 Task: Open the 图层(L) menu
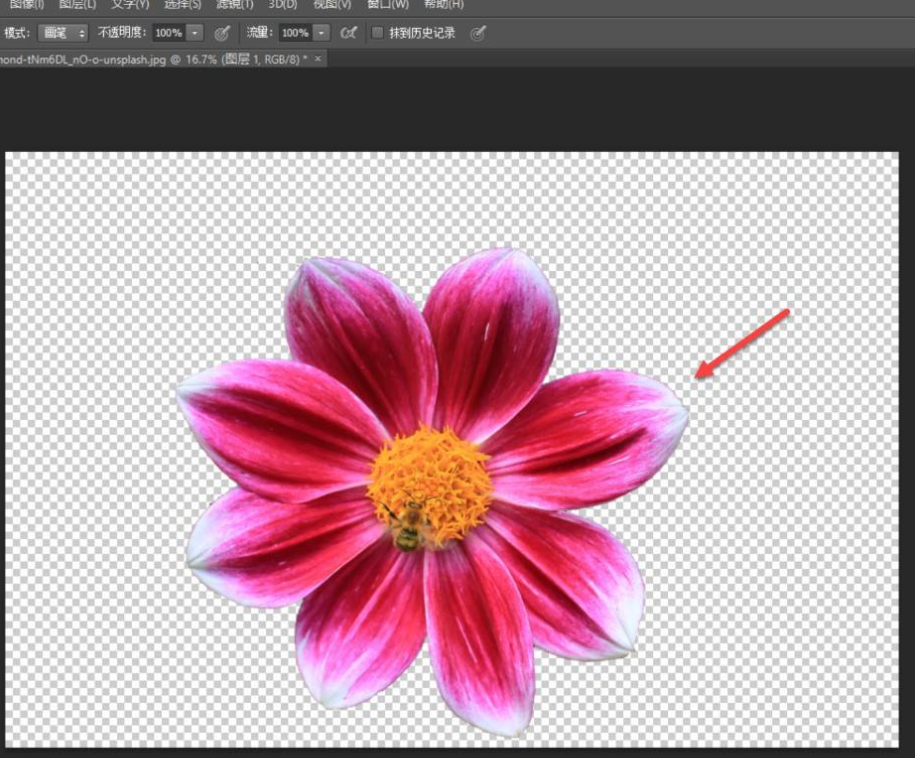point(77,4)
